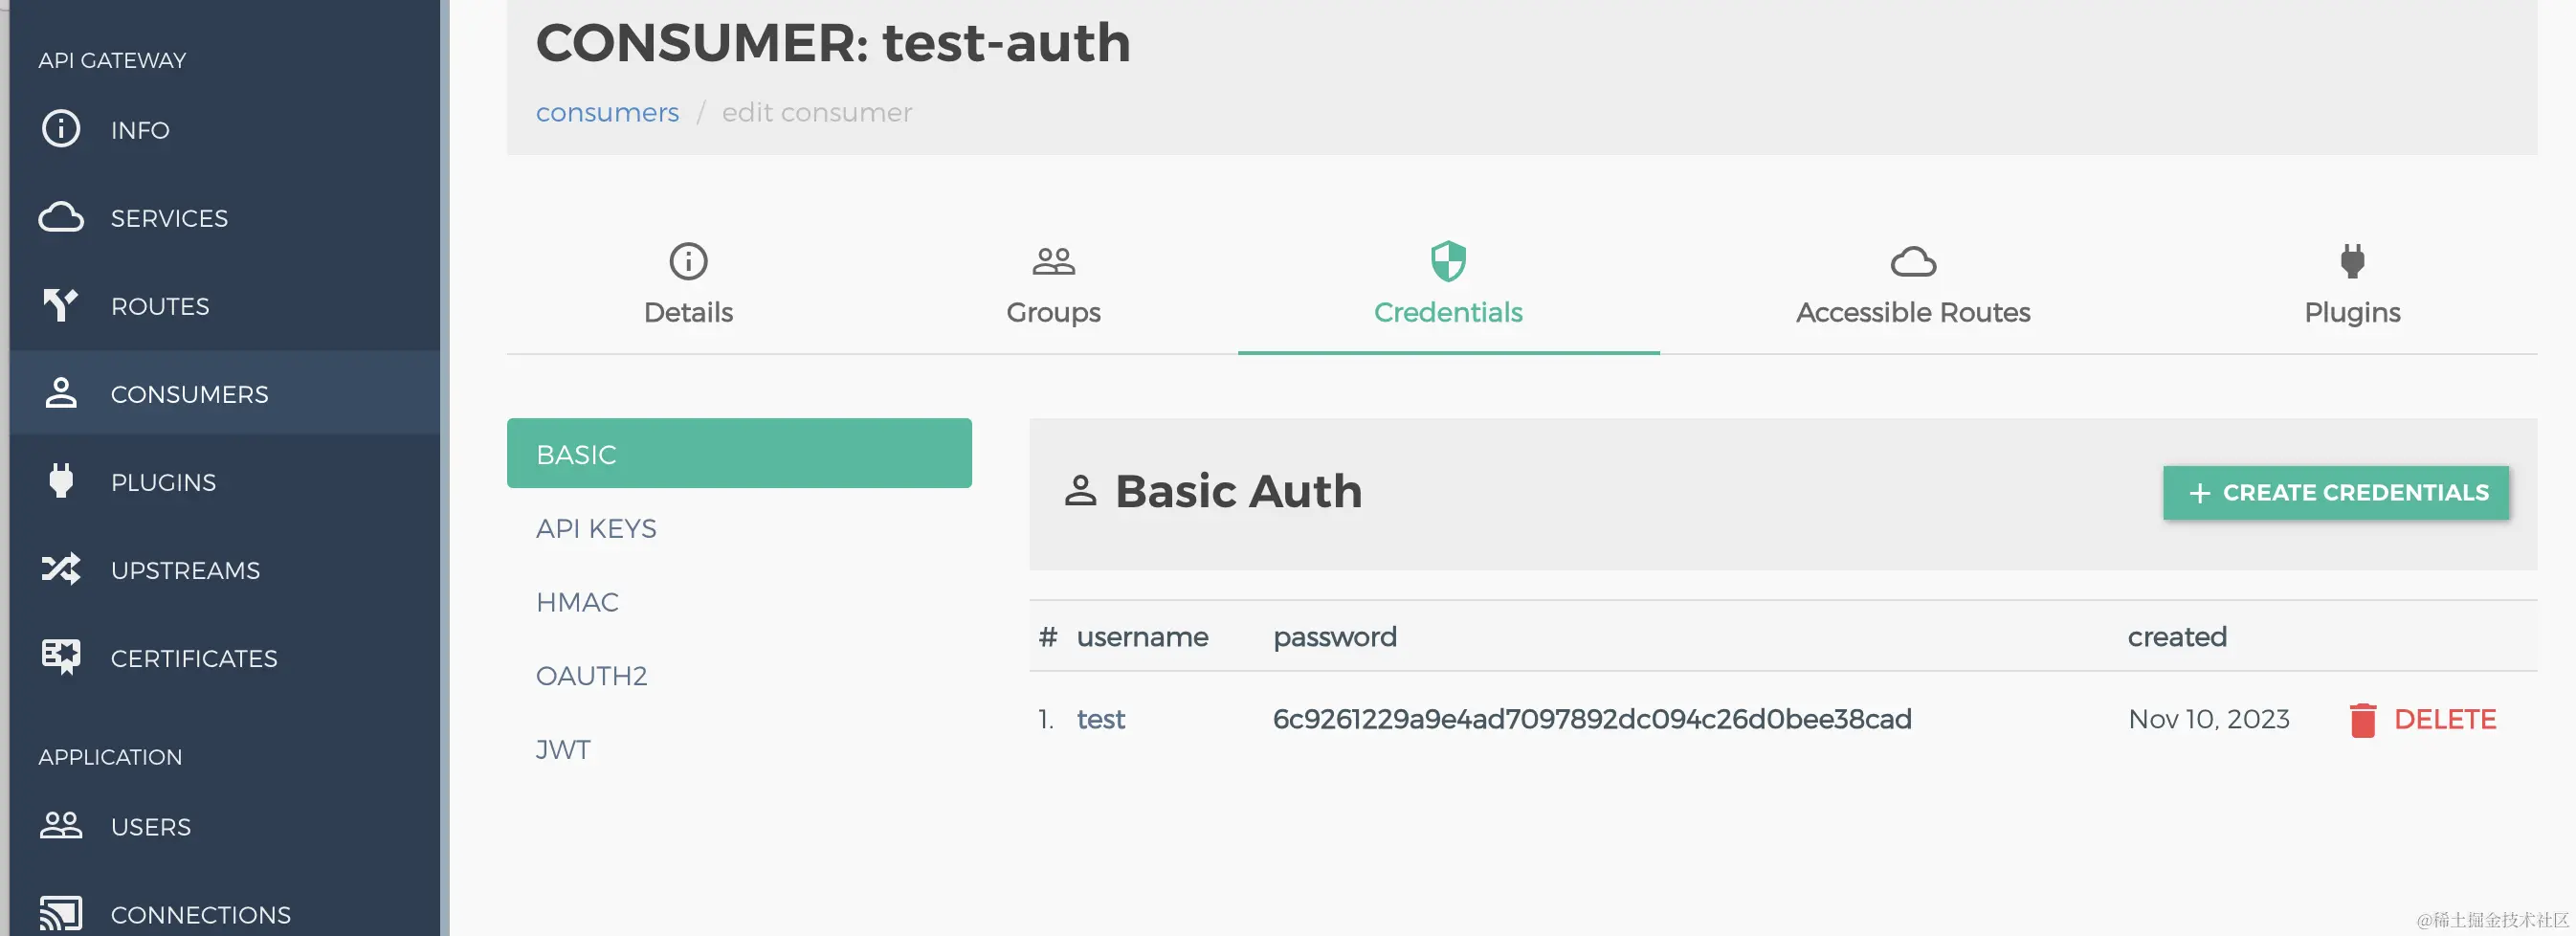Open the Accessible Routes tab
Viewport: 2576px width, 936px height.
1912,286
